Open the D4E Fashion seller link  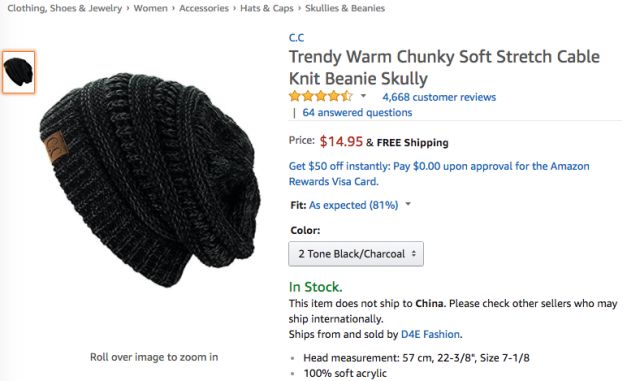(x=431, y=334)
